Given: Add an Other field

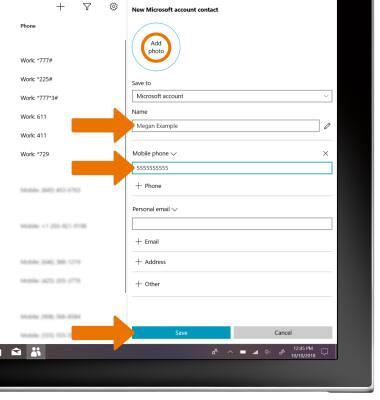Looking at the screenshot, I should coord(148,284).
